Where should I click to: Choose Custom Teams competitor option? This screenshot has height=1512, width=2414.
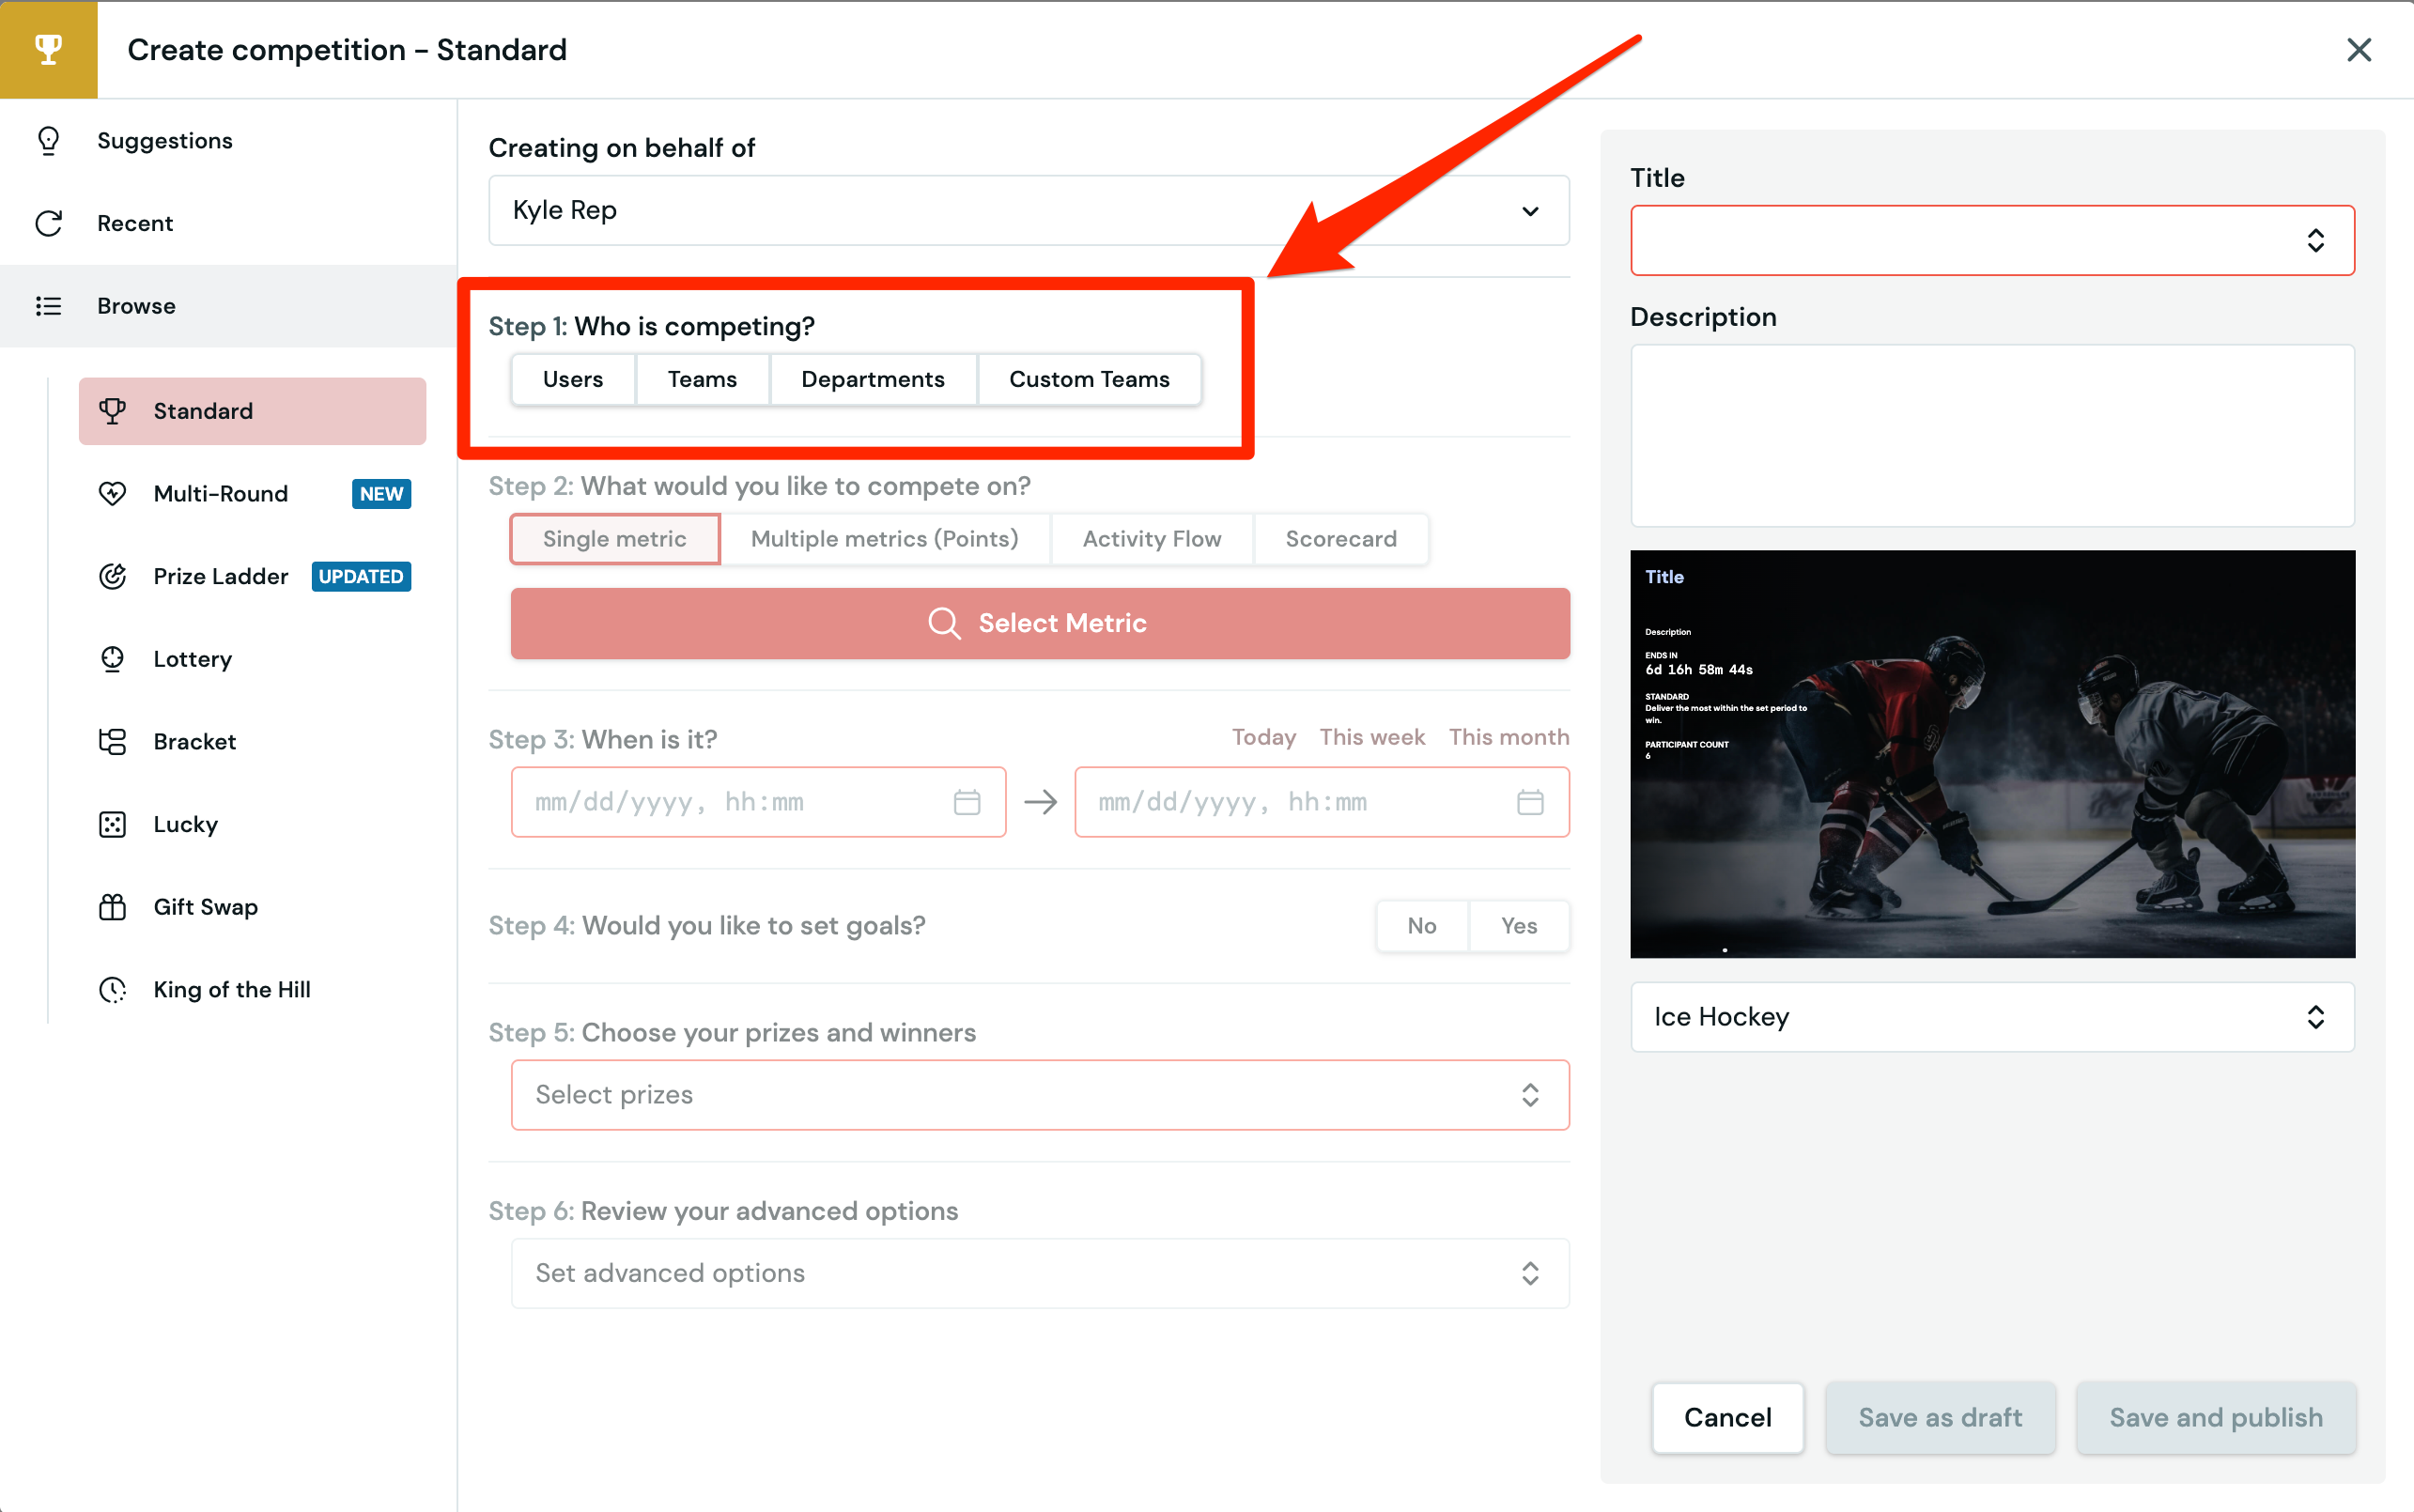(x=1088, y=379)
